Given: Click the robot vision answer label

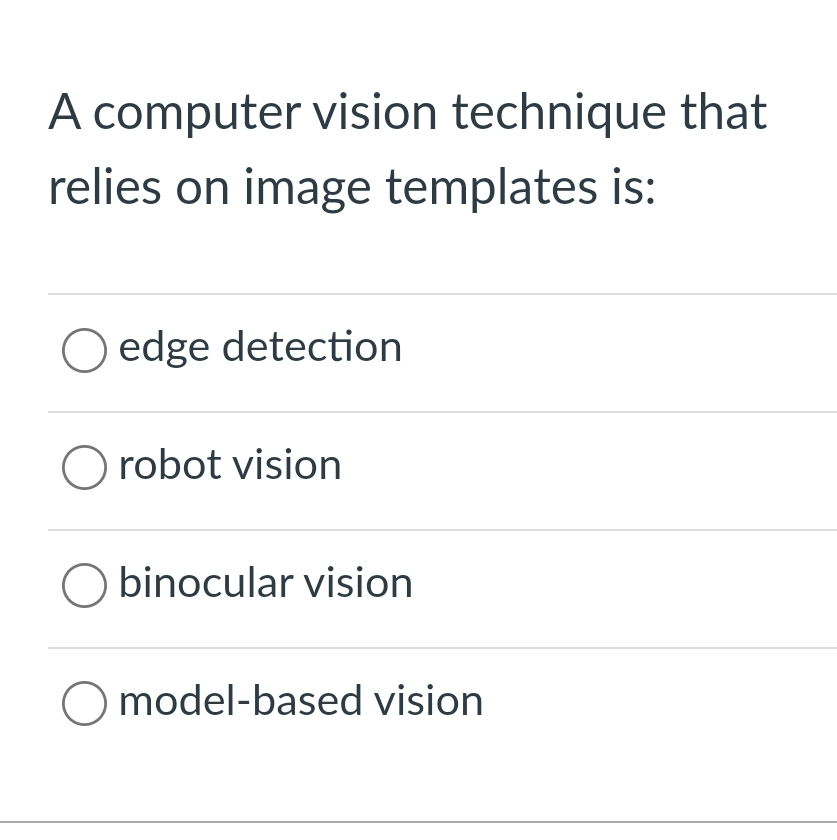Looking at the screenshot, I should pos(230,466).
